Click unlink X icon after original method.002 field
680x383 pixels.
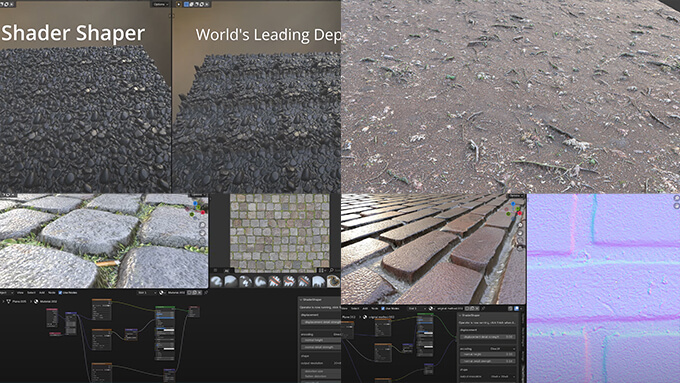(x=477, y=308)
